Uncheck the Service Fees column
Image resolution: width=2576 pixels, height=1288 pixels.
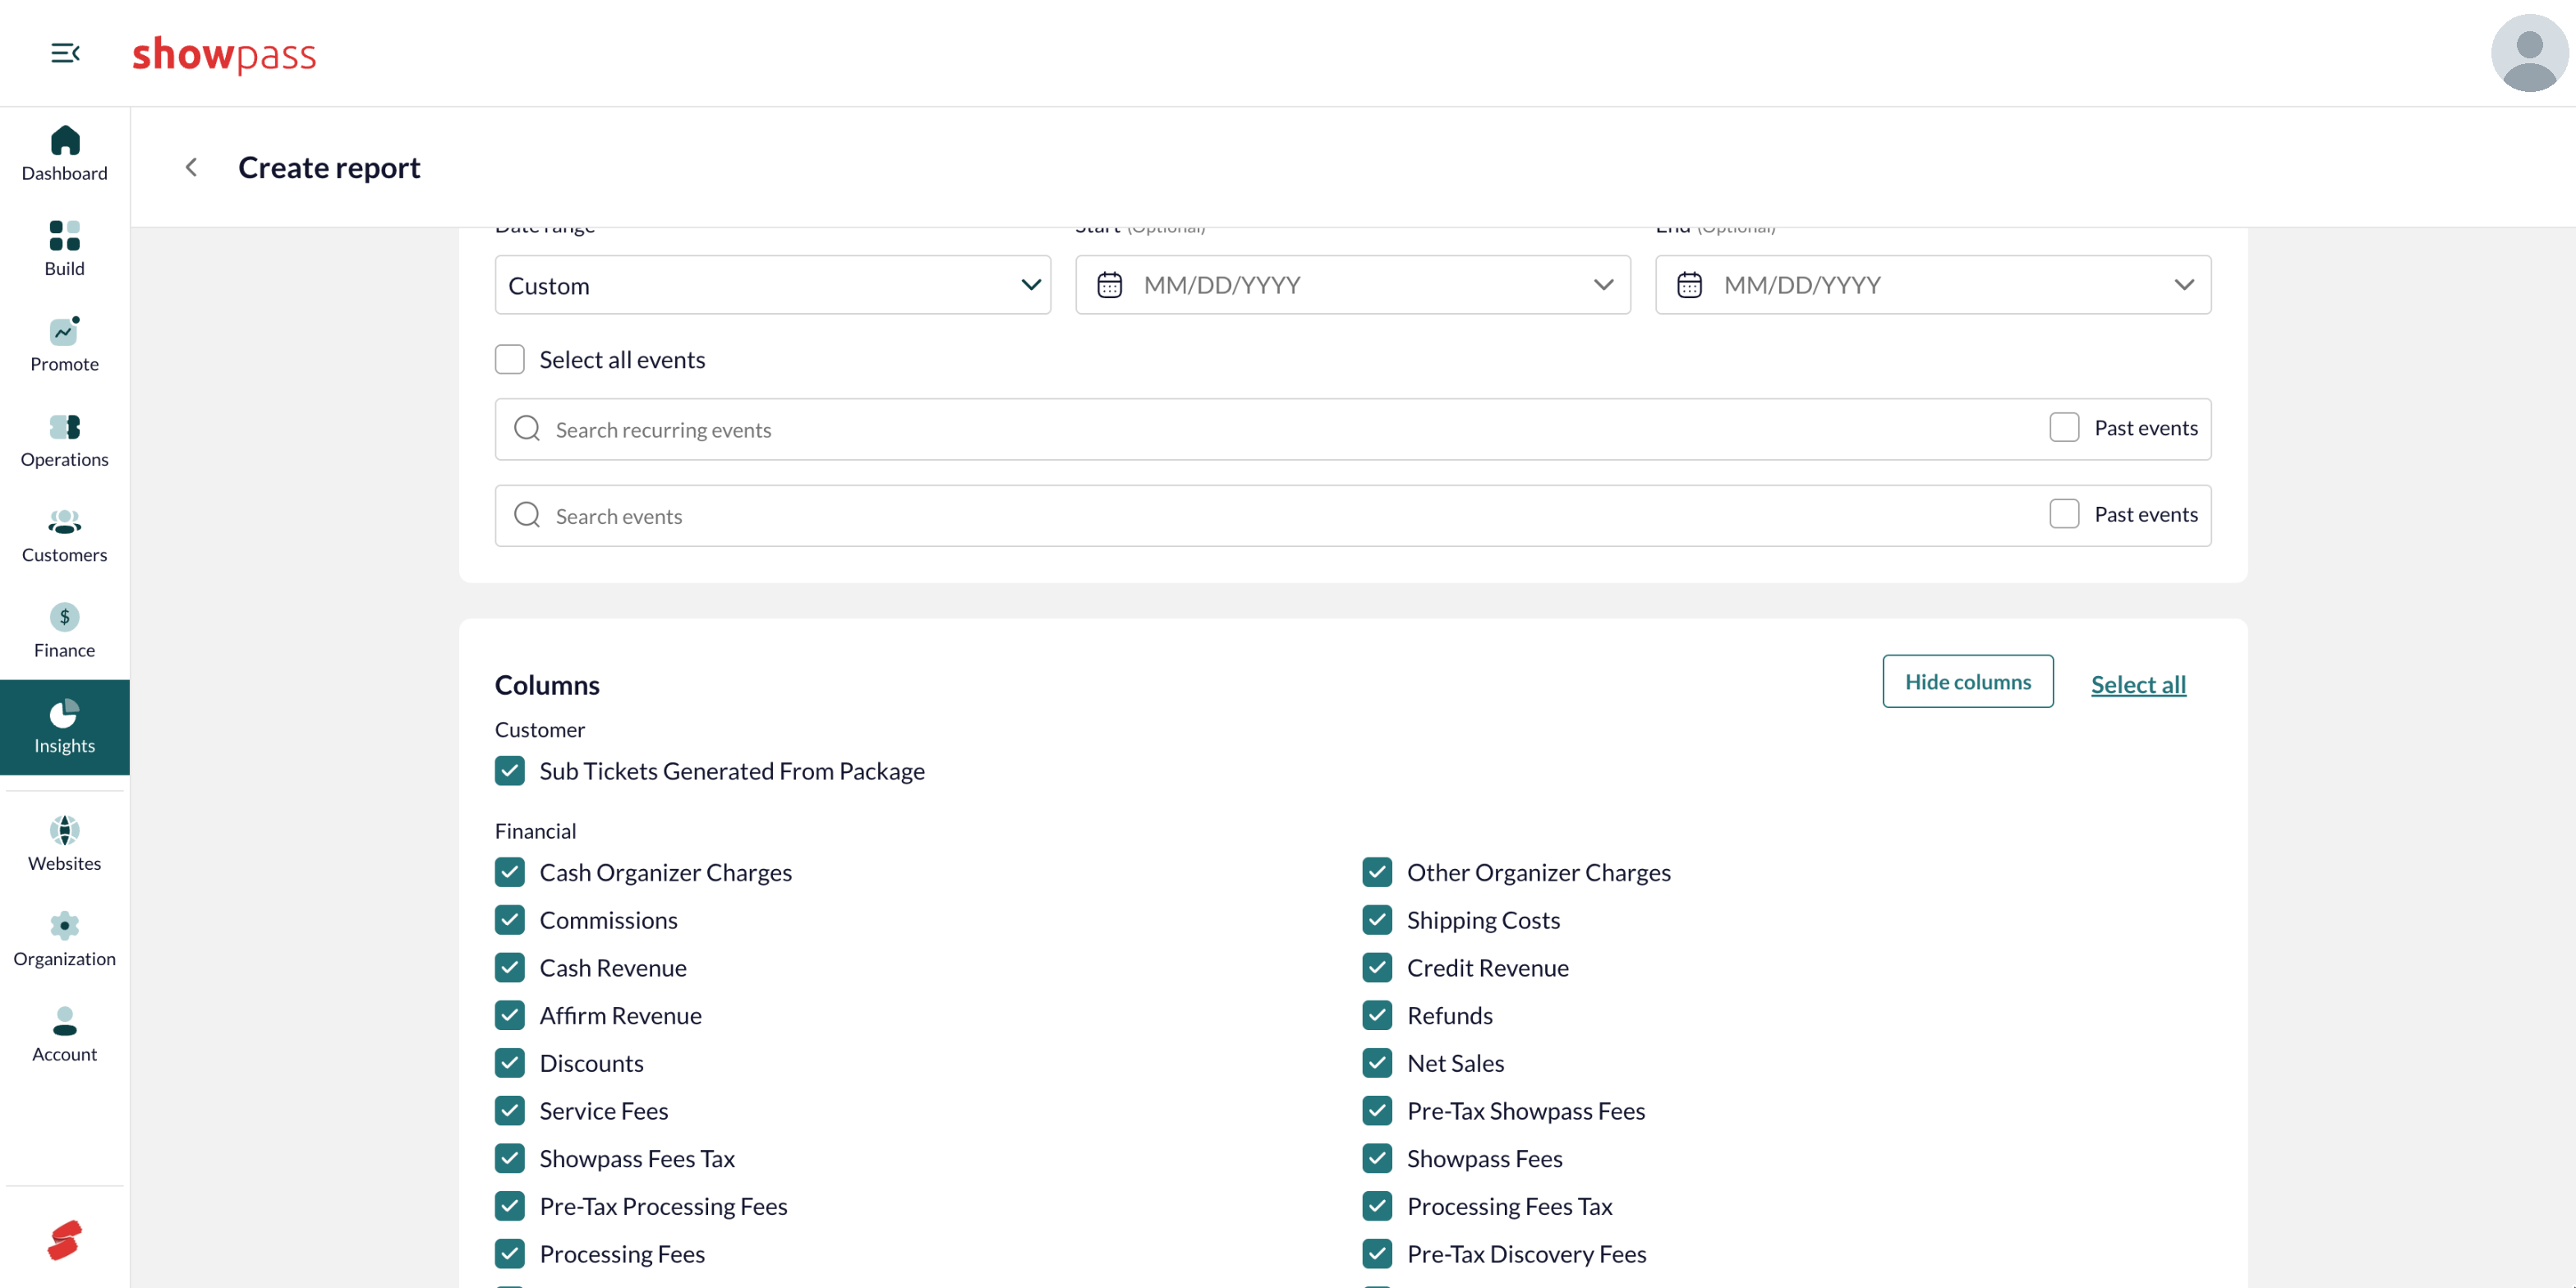(x=510, y=1111)
